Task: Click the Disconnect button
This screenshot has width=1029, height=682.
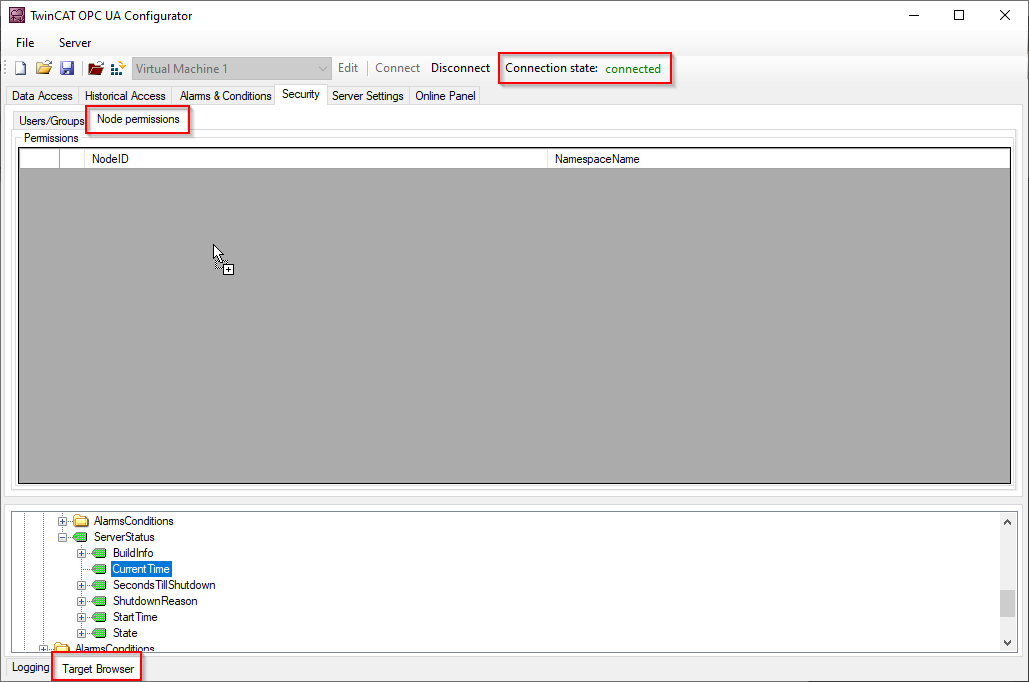Action: tap(460, 68)
